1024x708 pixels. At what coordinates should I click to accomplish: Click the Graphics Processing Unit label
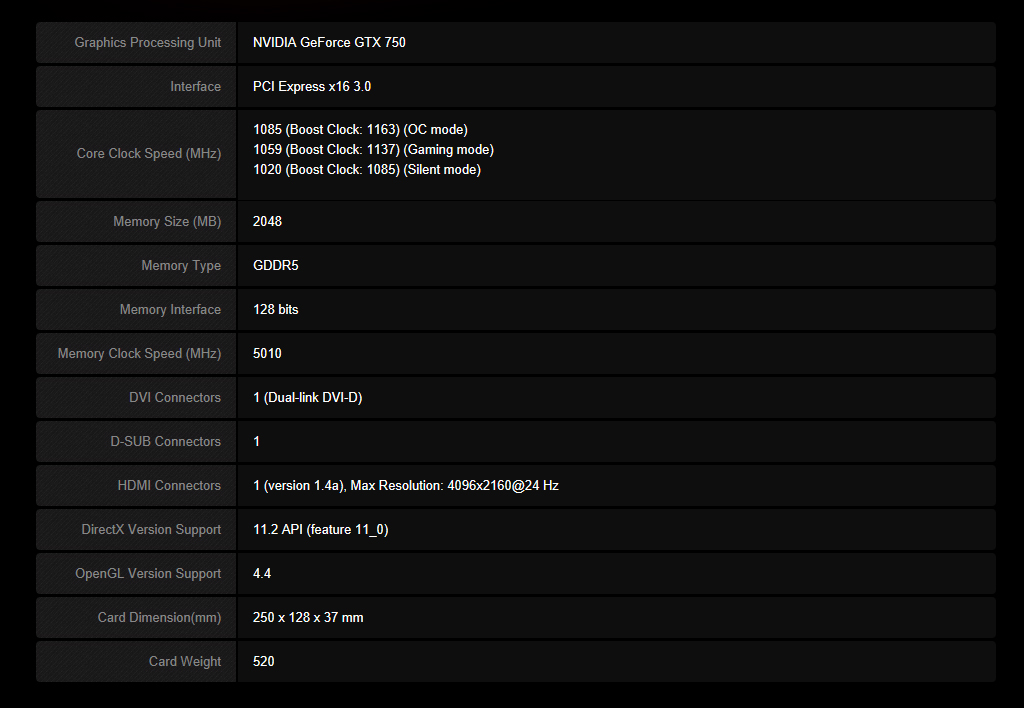click(147, 42)
